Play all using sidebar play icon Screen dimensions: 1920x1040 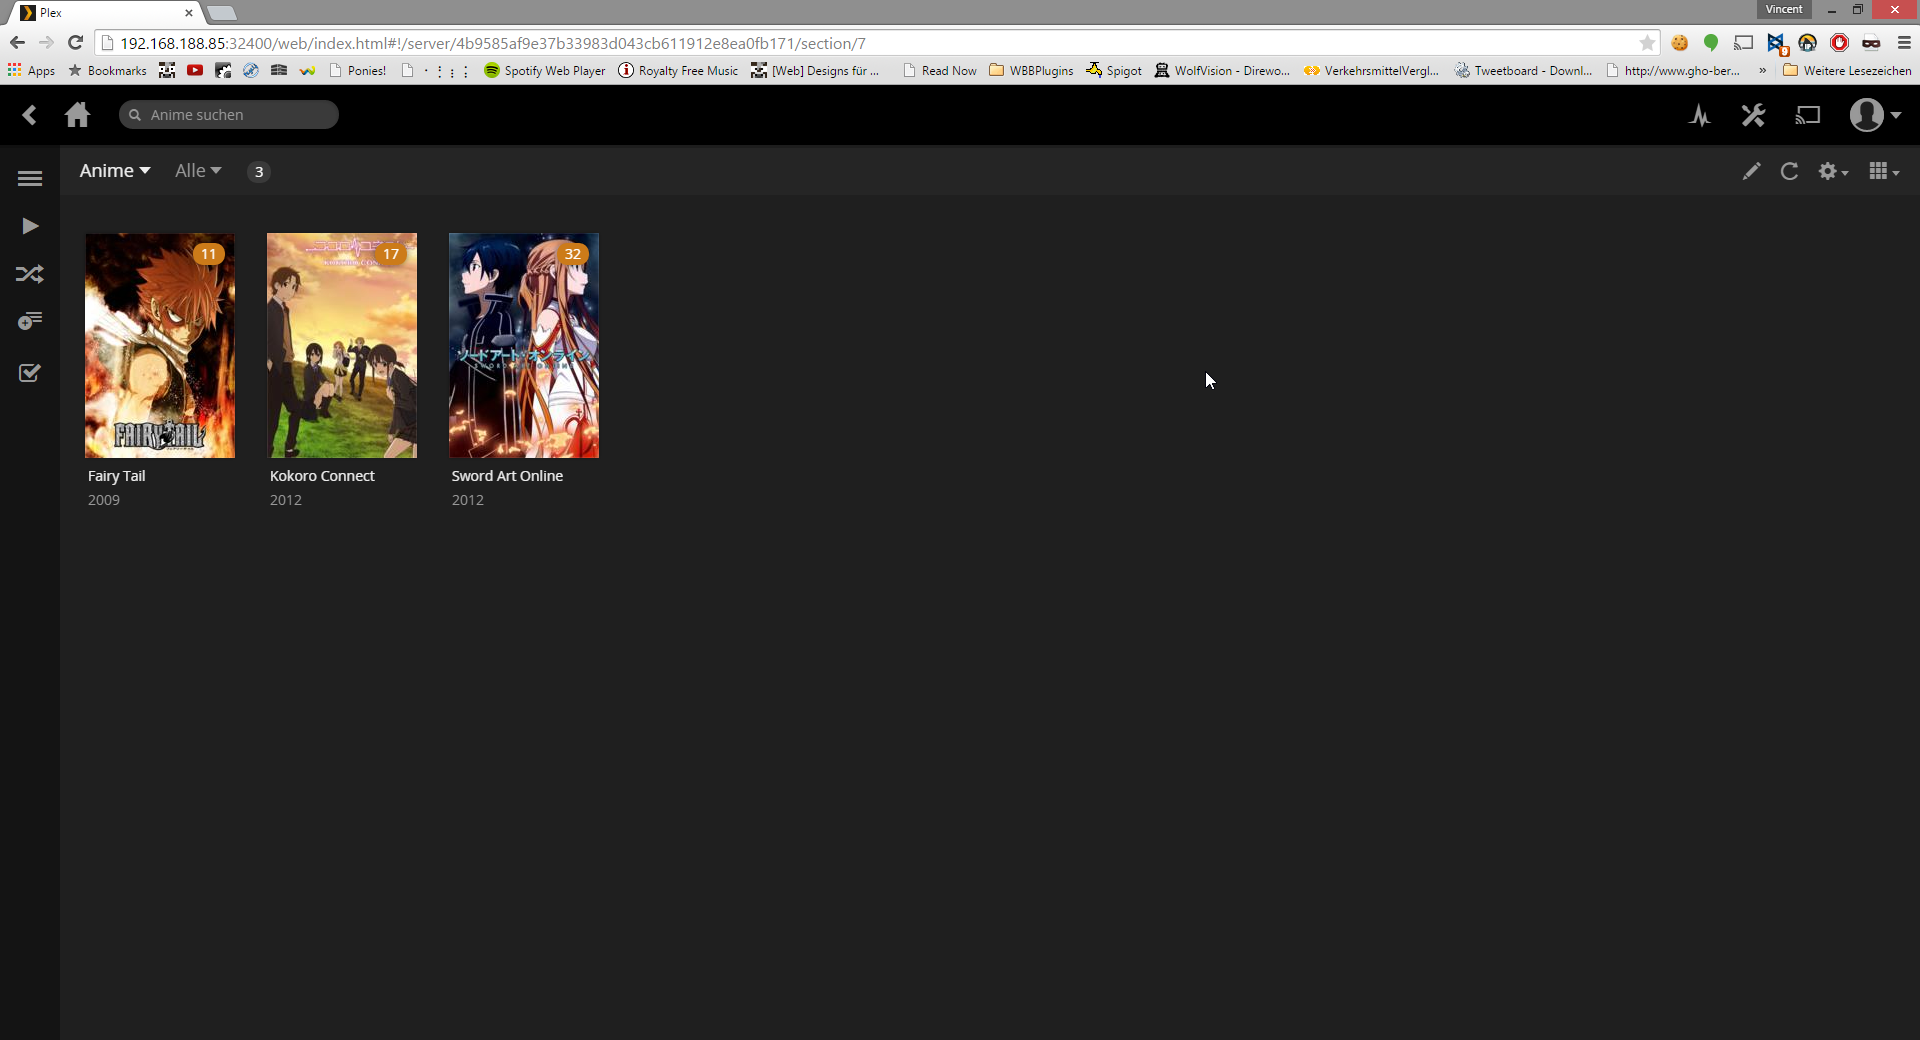pos(30,226)
